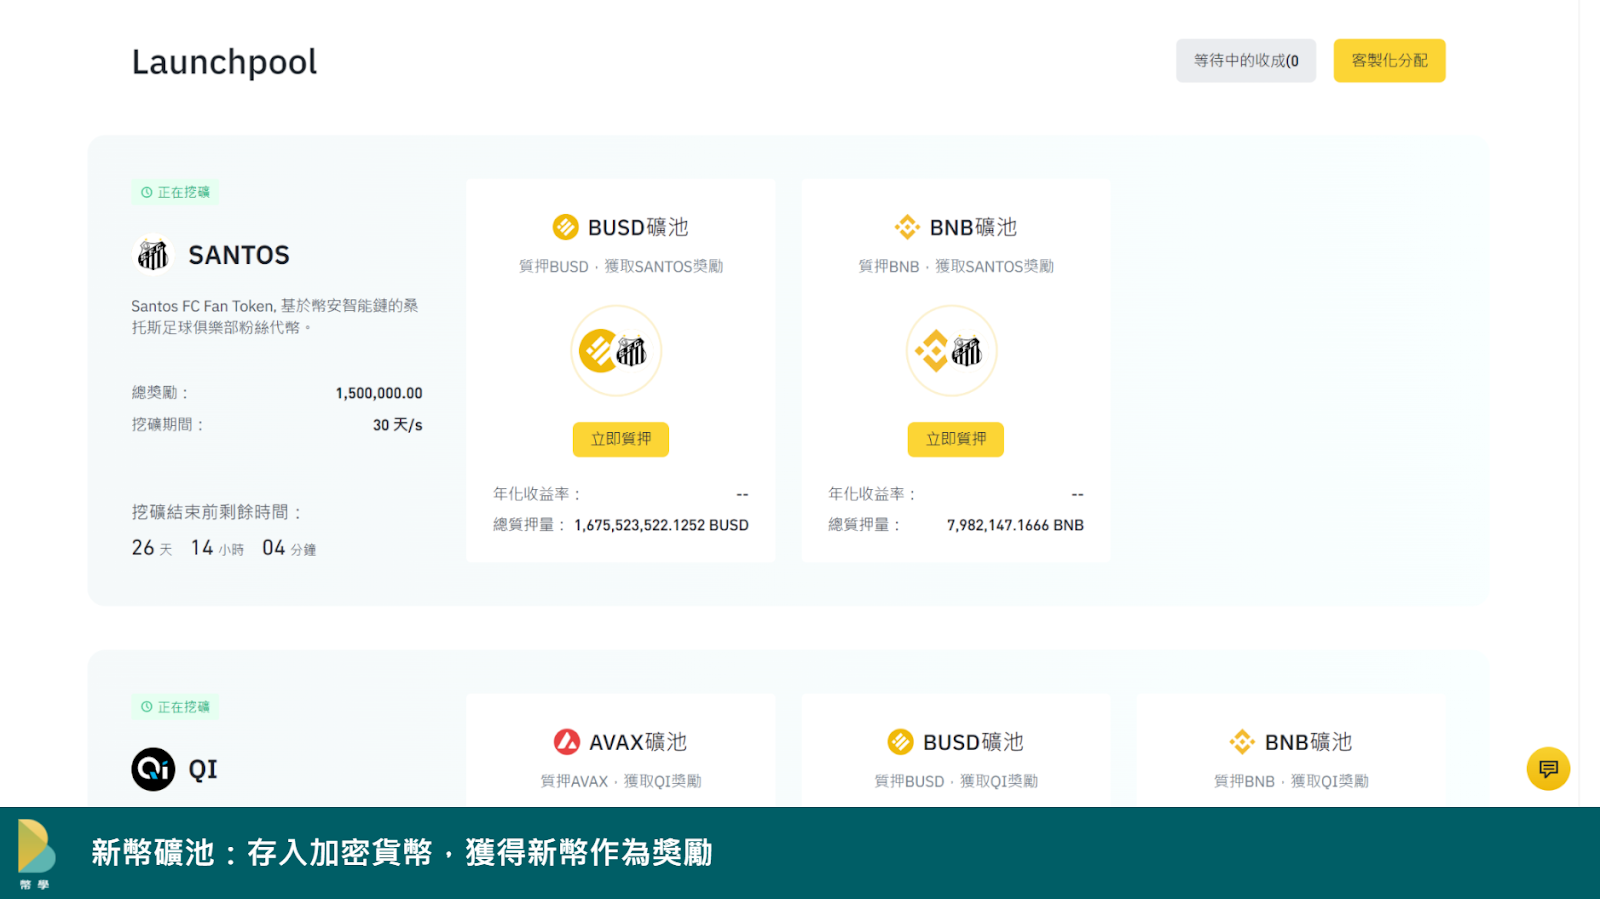Click the Santos FC Fan Token description text
The image size is (1600, 899).
pos(275,317)
